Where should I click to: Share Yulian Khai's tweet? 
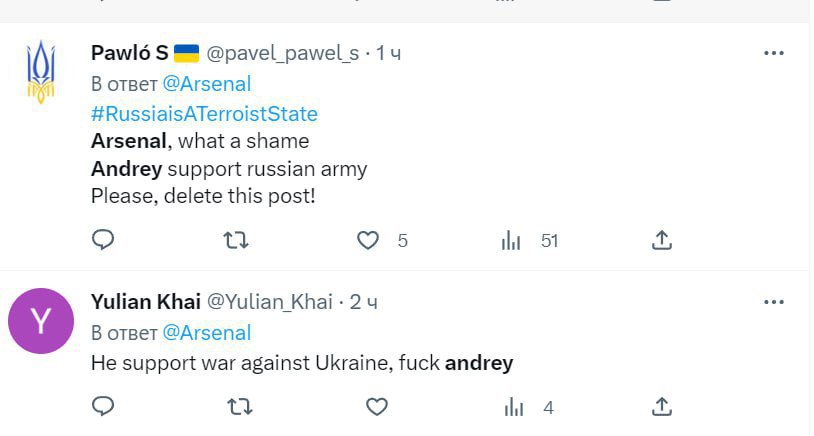click(661, 406)
